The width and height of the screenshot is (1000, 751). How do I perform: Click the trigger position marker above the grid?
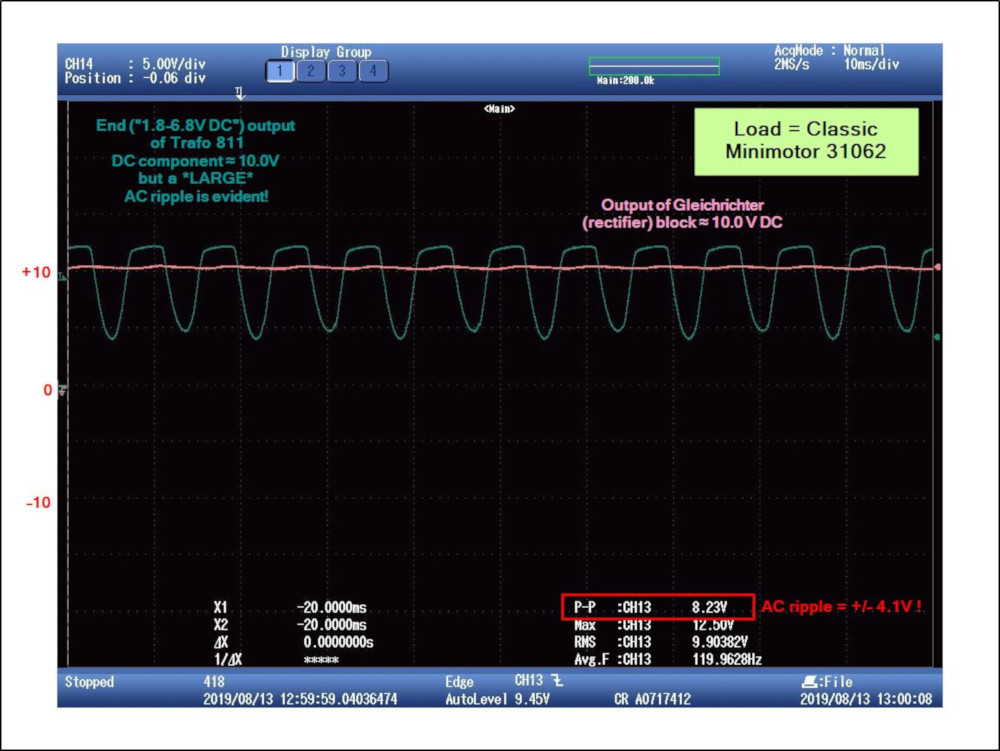(239, 93)
